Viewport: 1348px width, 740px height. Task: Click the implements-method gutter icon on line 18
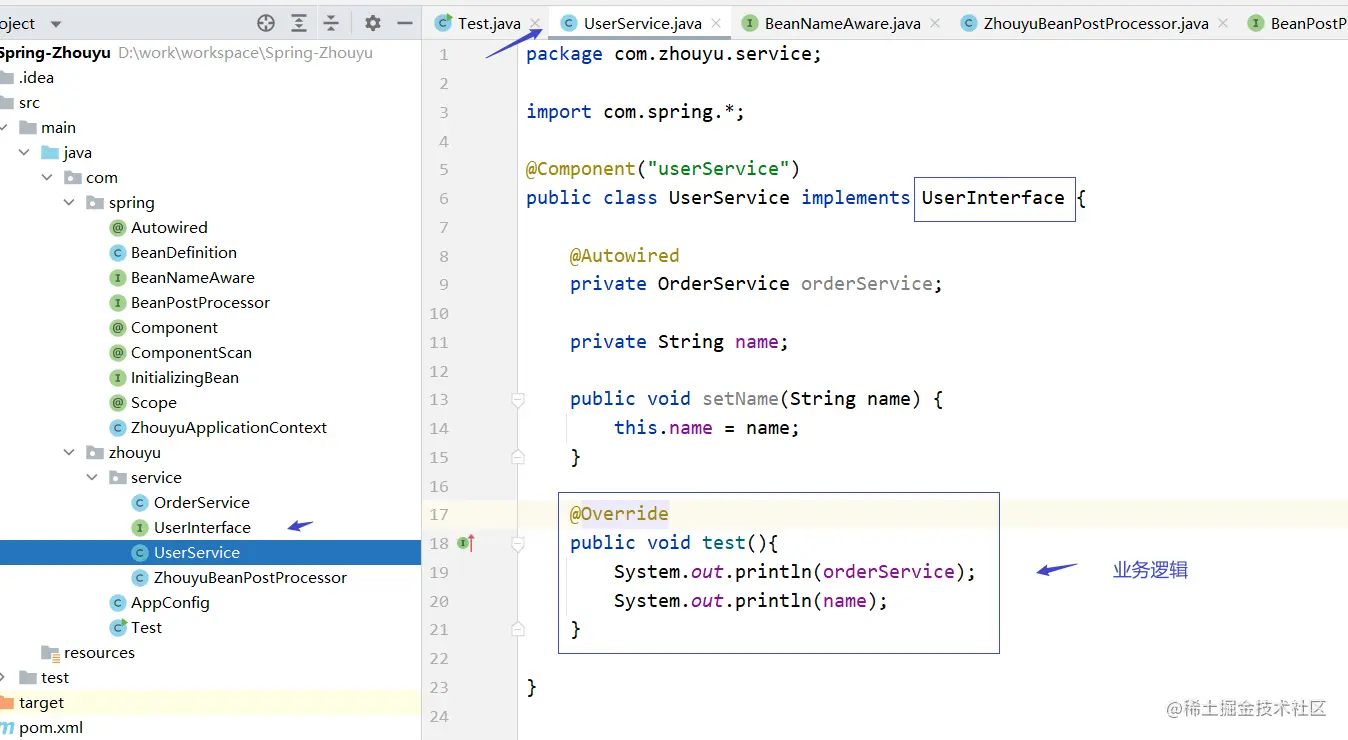[x=465, y=543]
